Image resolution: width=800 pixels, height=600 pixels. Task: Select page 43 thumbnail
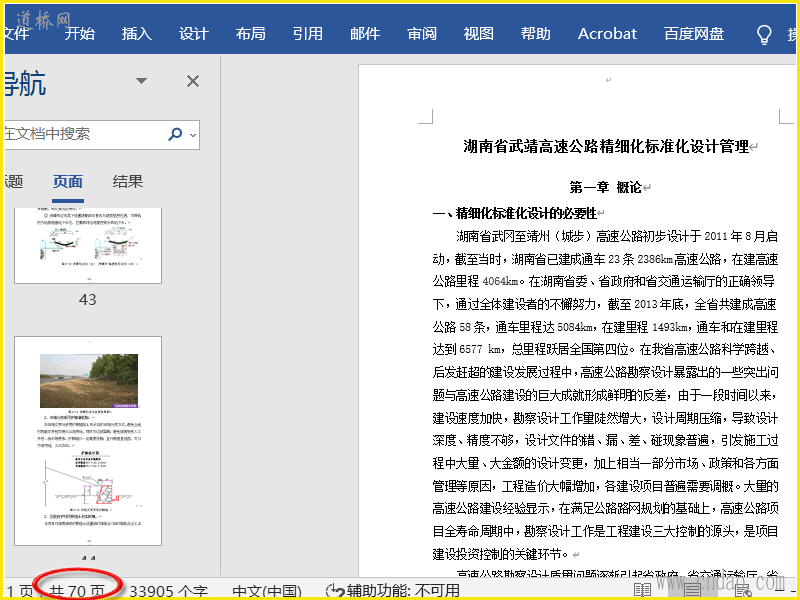[88, 245]
